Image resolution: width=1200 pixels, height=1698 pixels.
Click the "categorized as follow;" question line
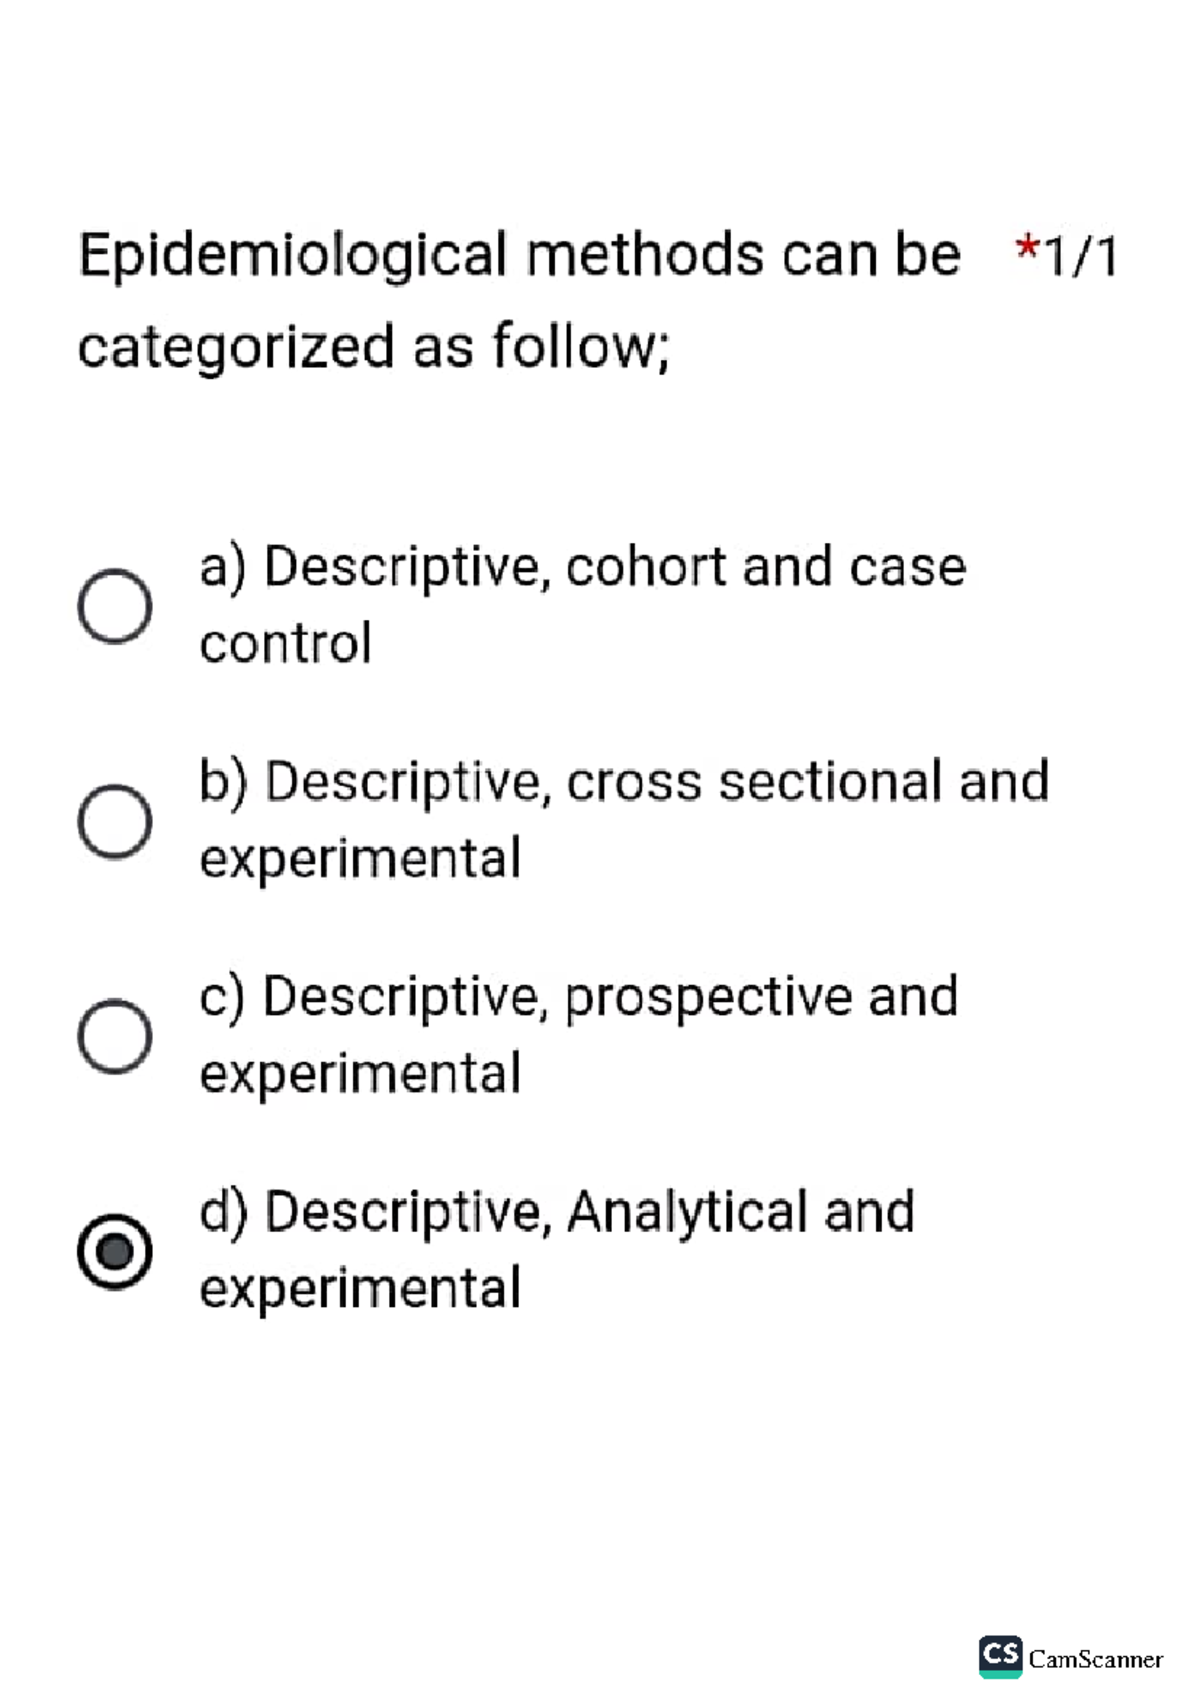(x=373, y=347)
